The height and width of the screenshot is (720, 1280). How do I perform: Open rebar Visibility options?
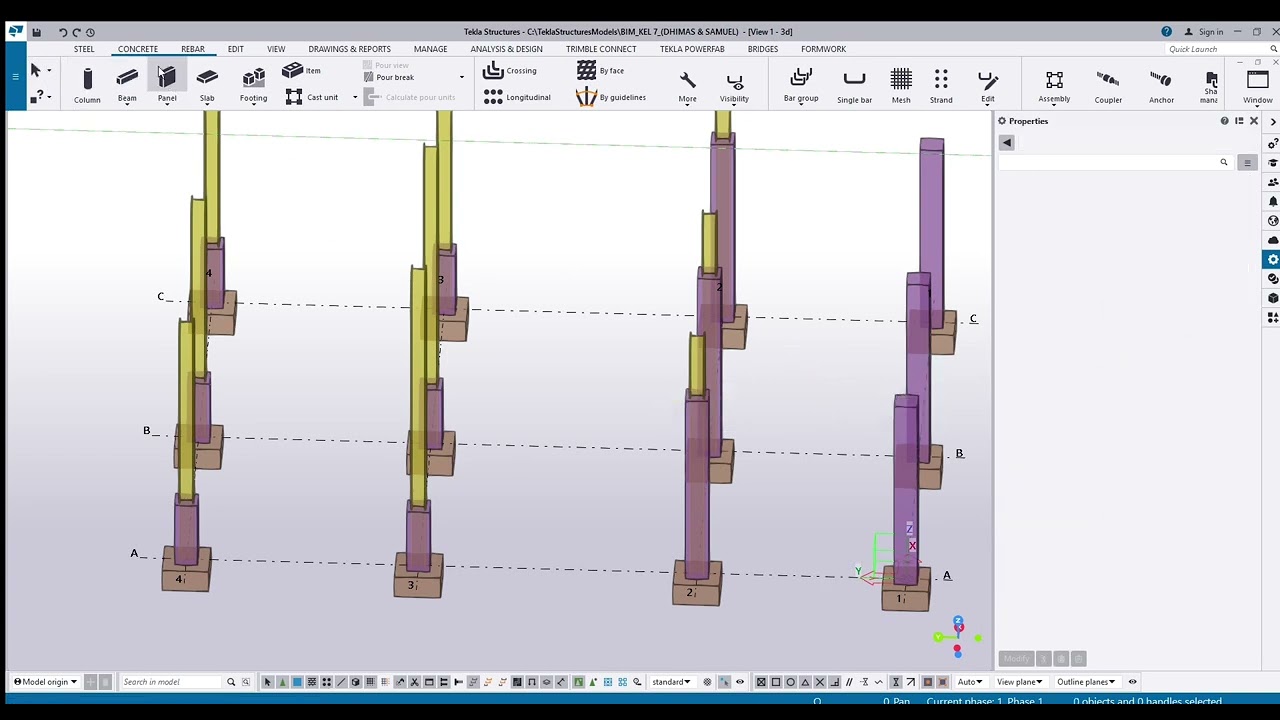point(734,86)
